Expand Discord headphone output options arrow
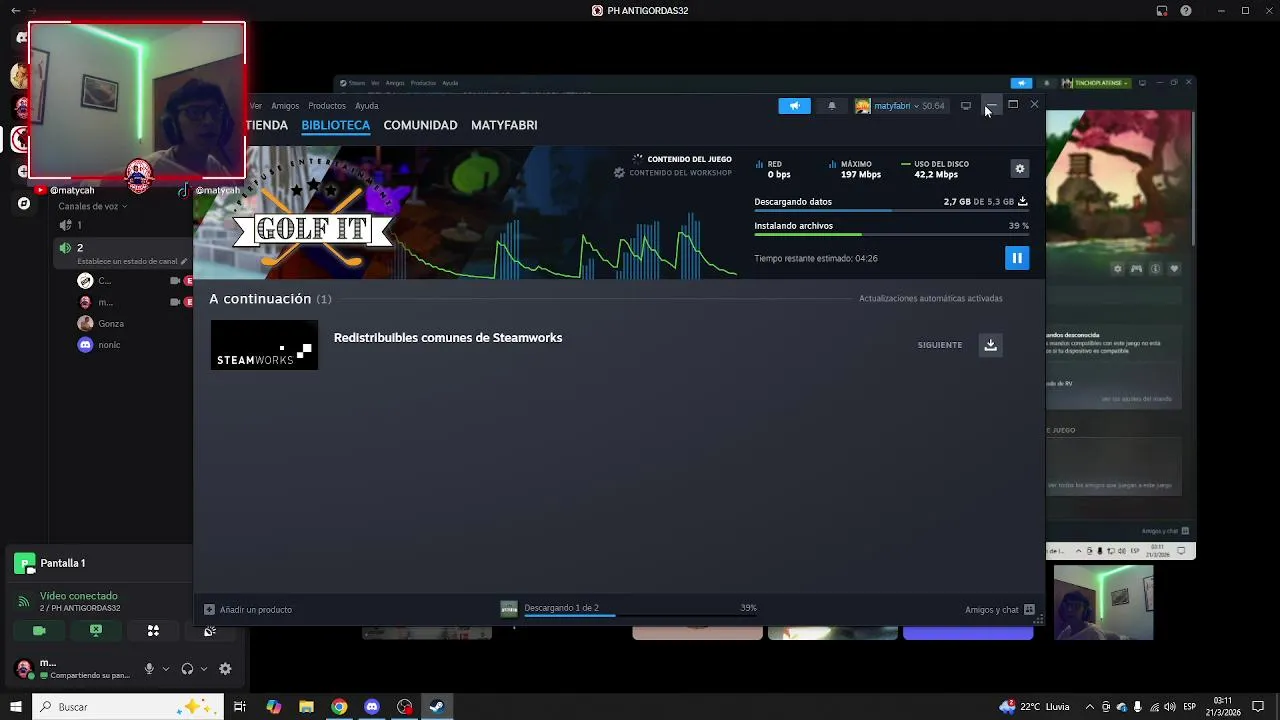This screenshot has width=1280, height=720. [x=204, y=669]
